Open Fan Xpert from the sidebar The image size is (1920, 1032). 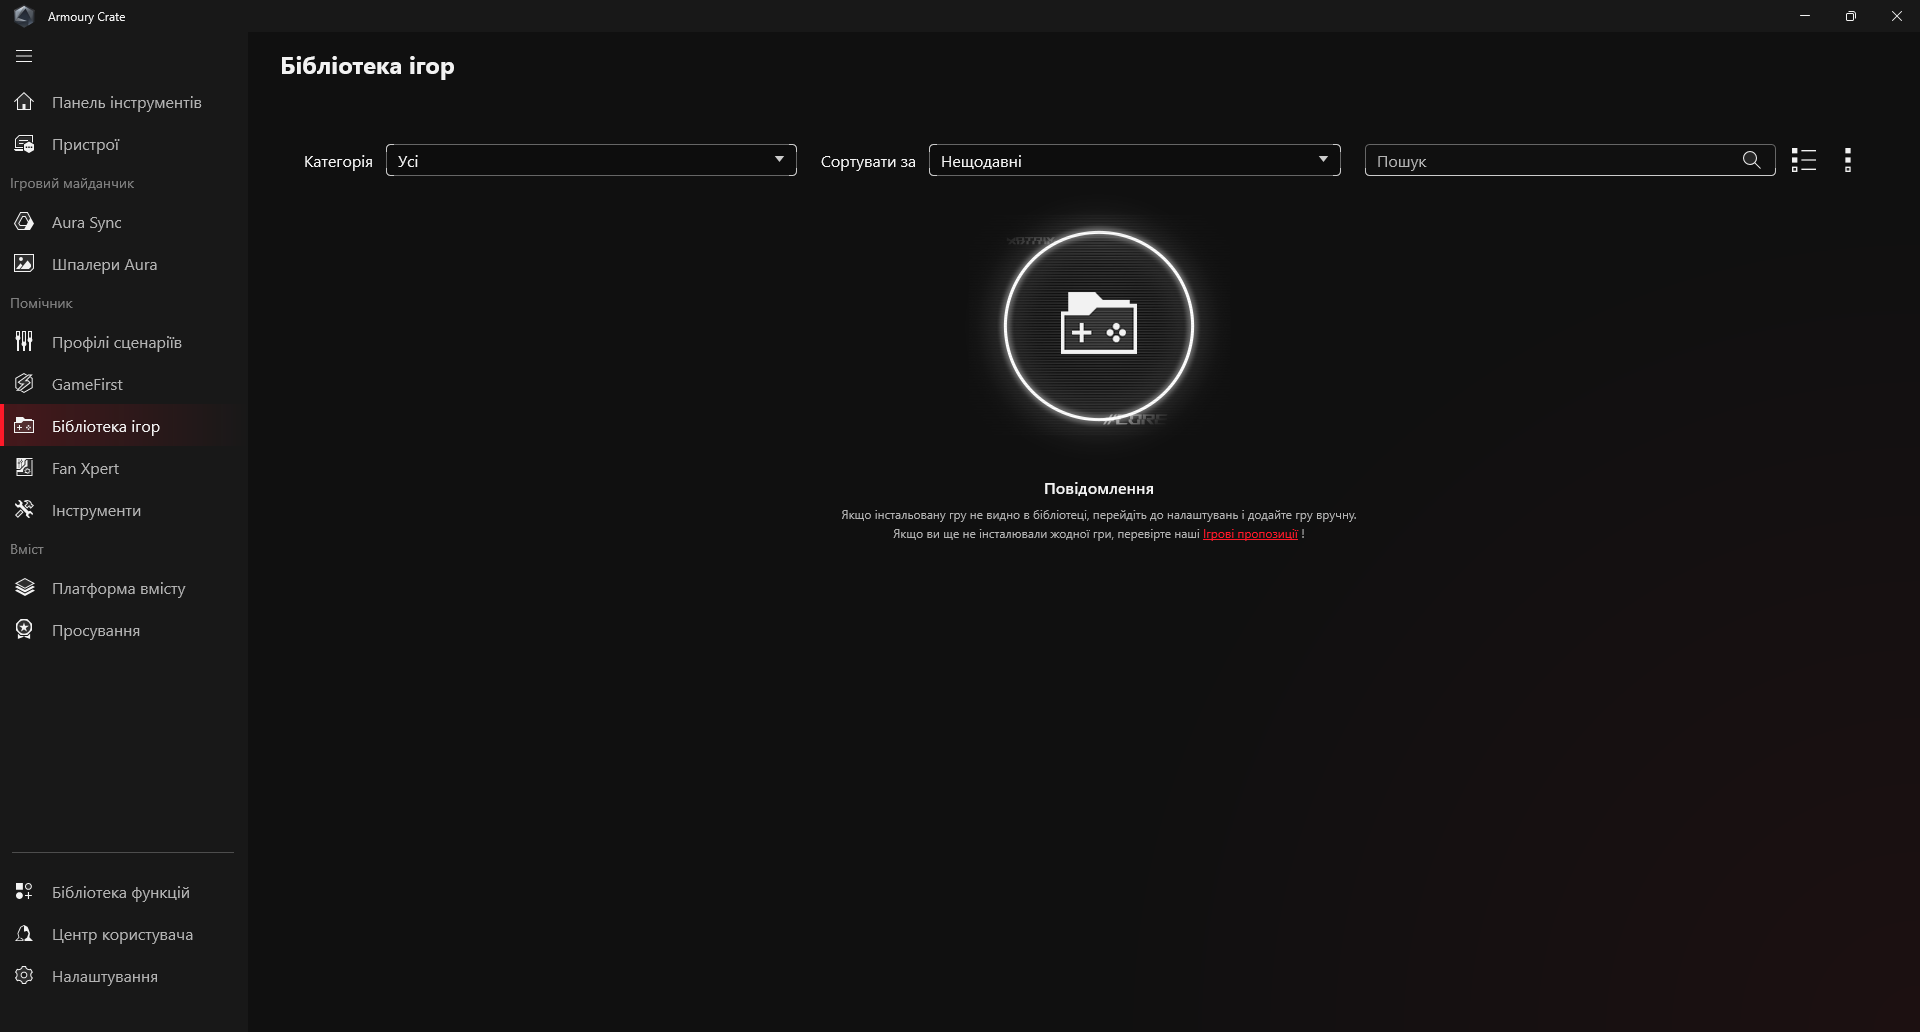124,468
